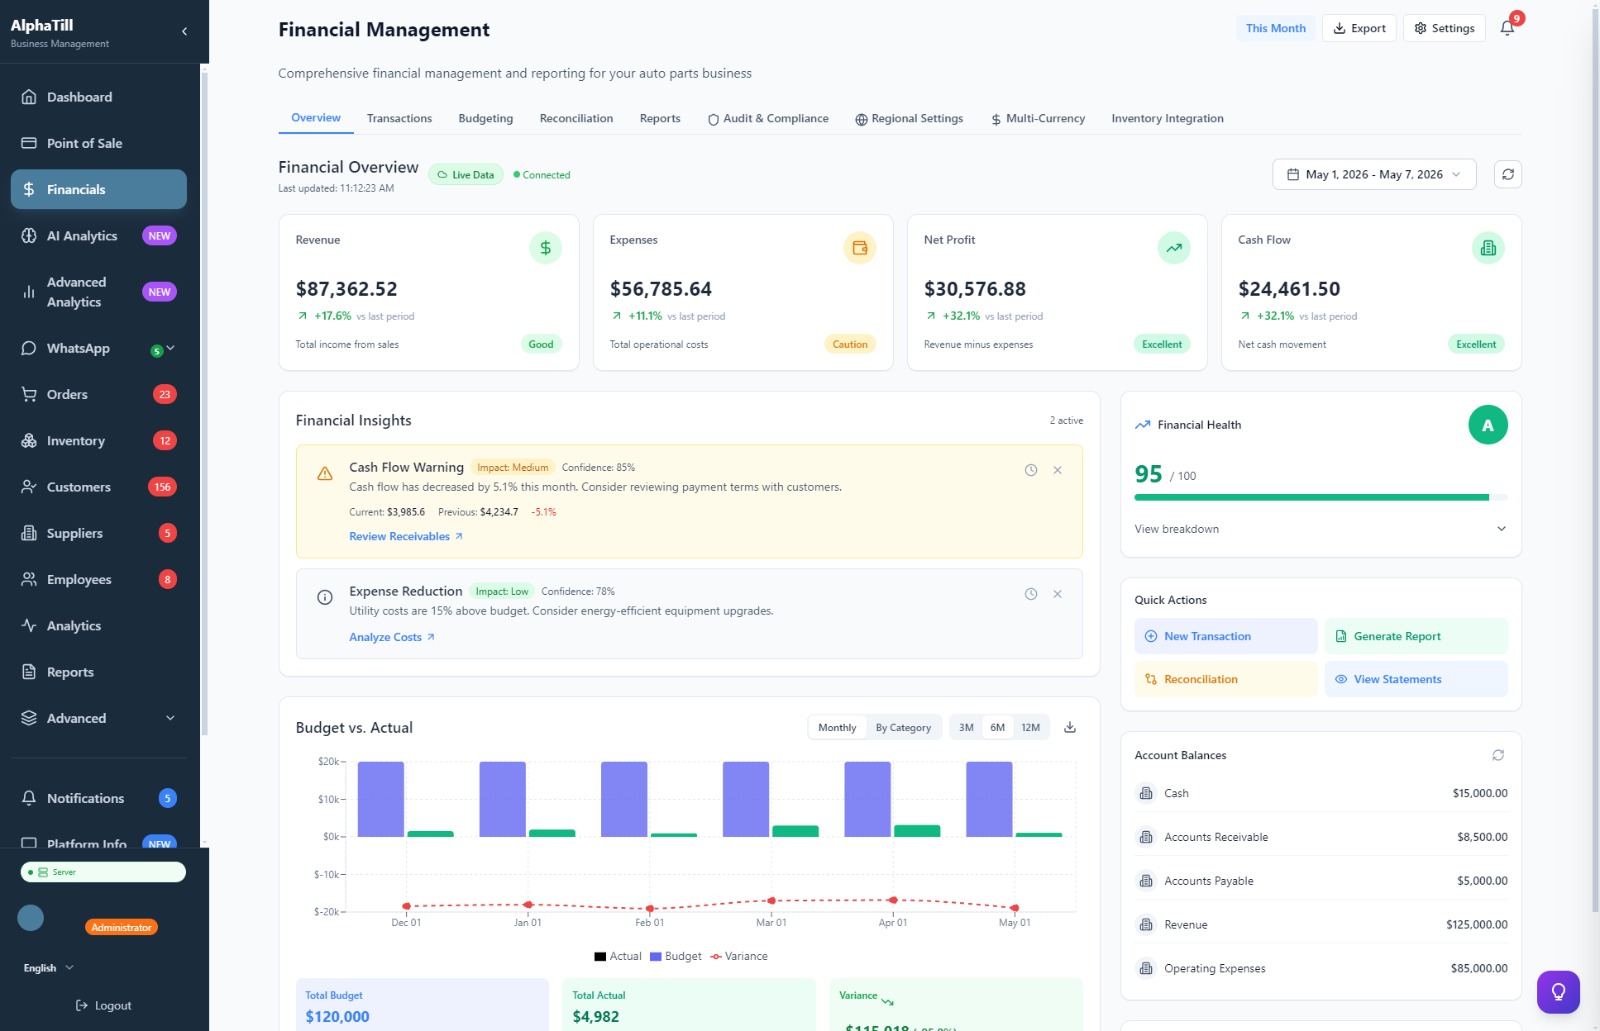Snooze the Cash Flow Warning with the clock icon

click(x=1031, y=470)
